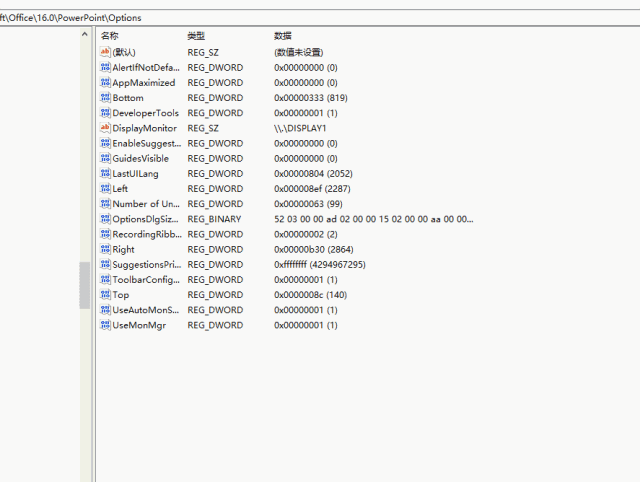Click the DWORD icon beside Right
Viewport: 640px width, 482px height.
[105, 249]
